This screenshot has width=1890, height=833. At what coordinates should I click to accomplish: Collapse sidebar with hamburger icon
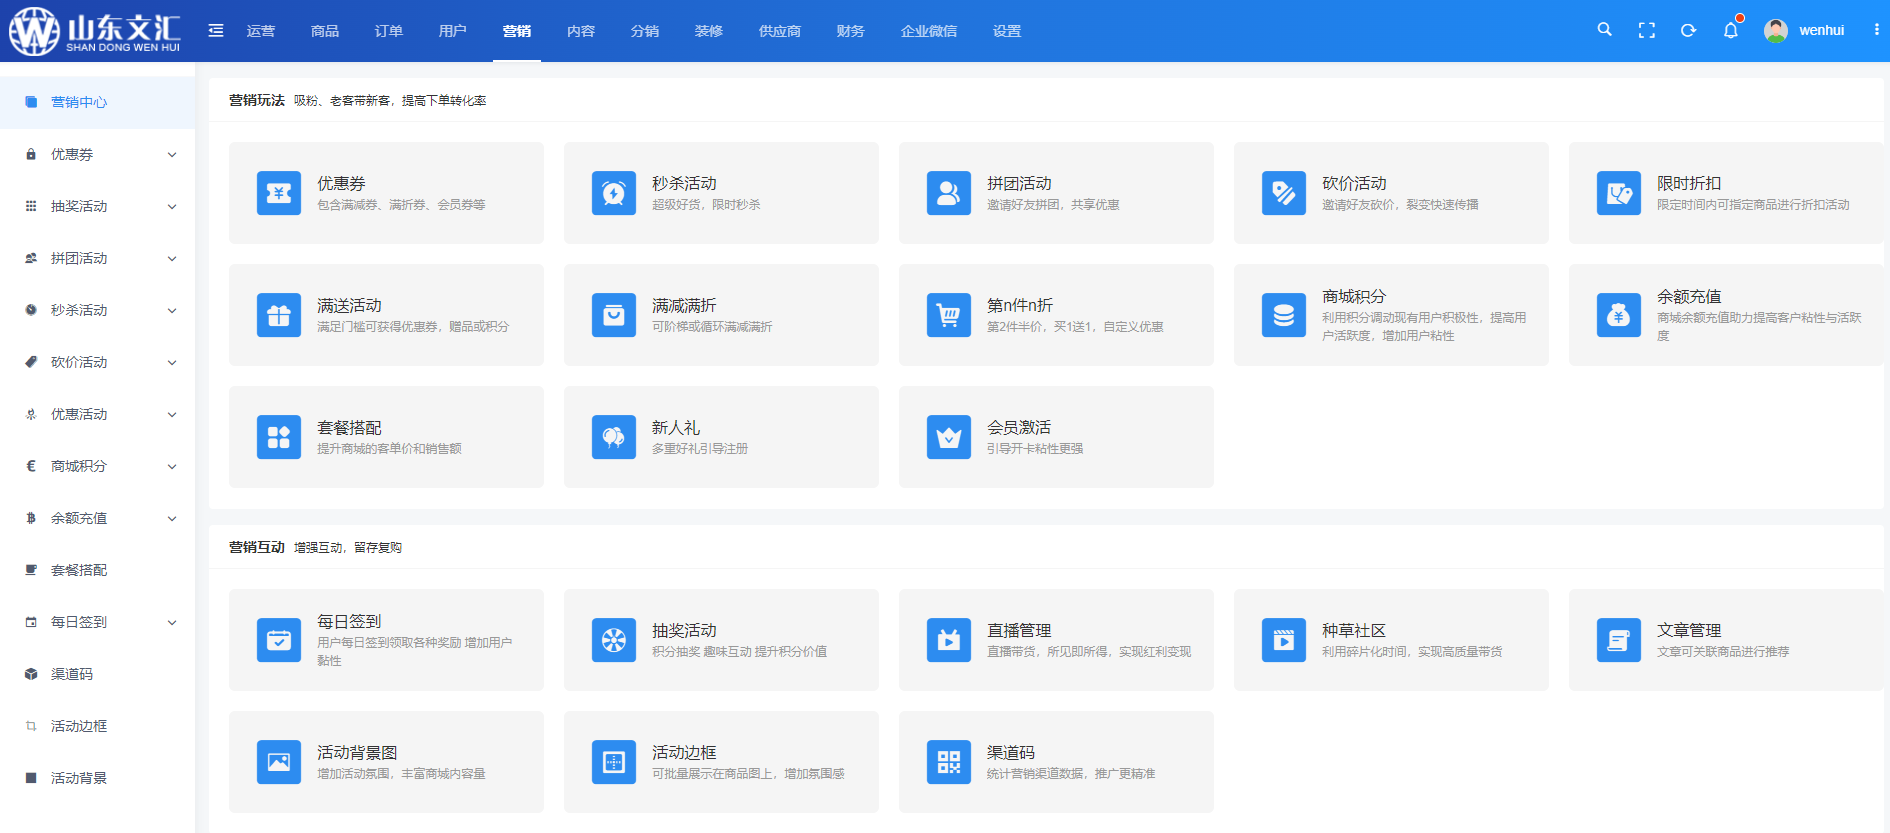(216, 30)
